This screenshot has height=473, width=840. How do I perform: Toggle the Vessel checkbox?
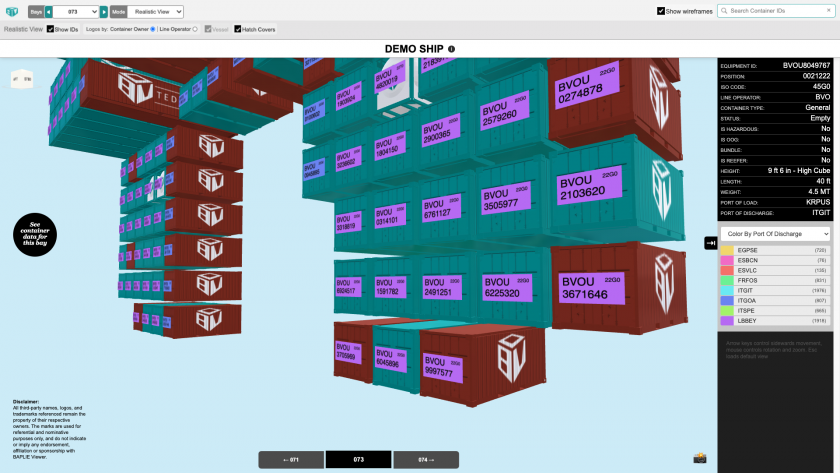pos(208,29)
